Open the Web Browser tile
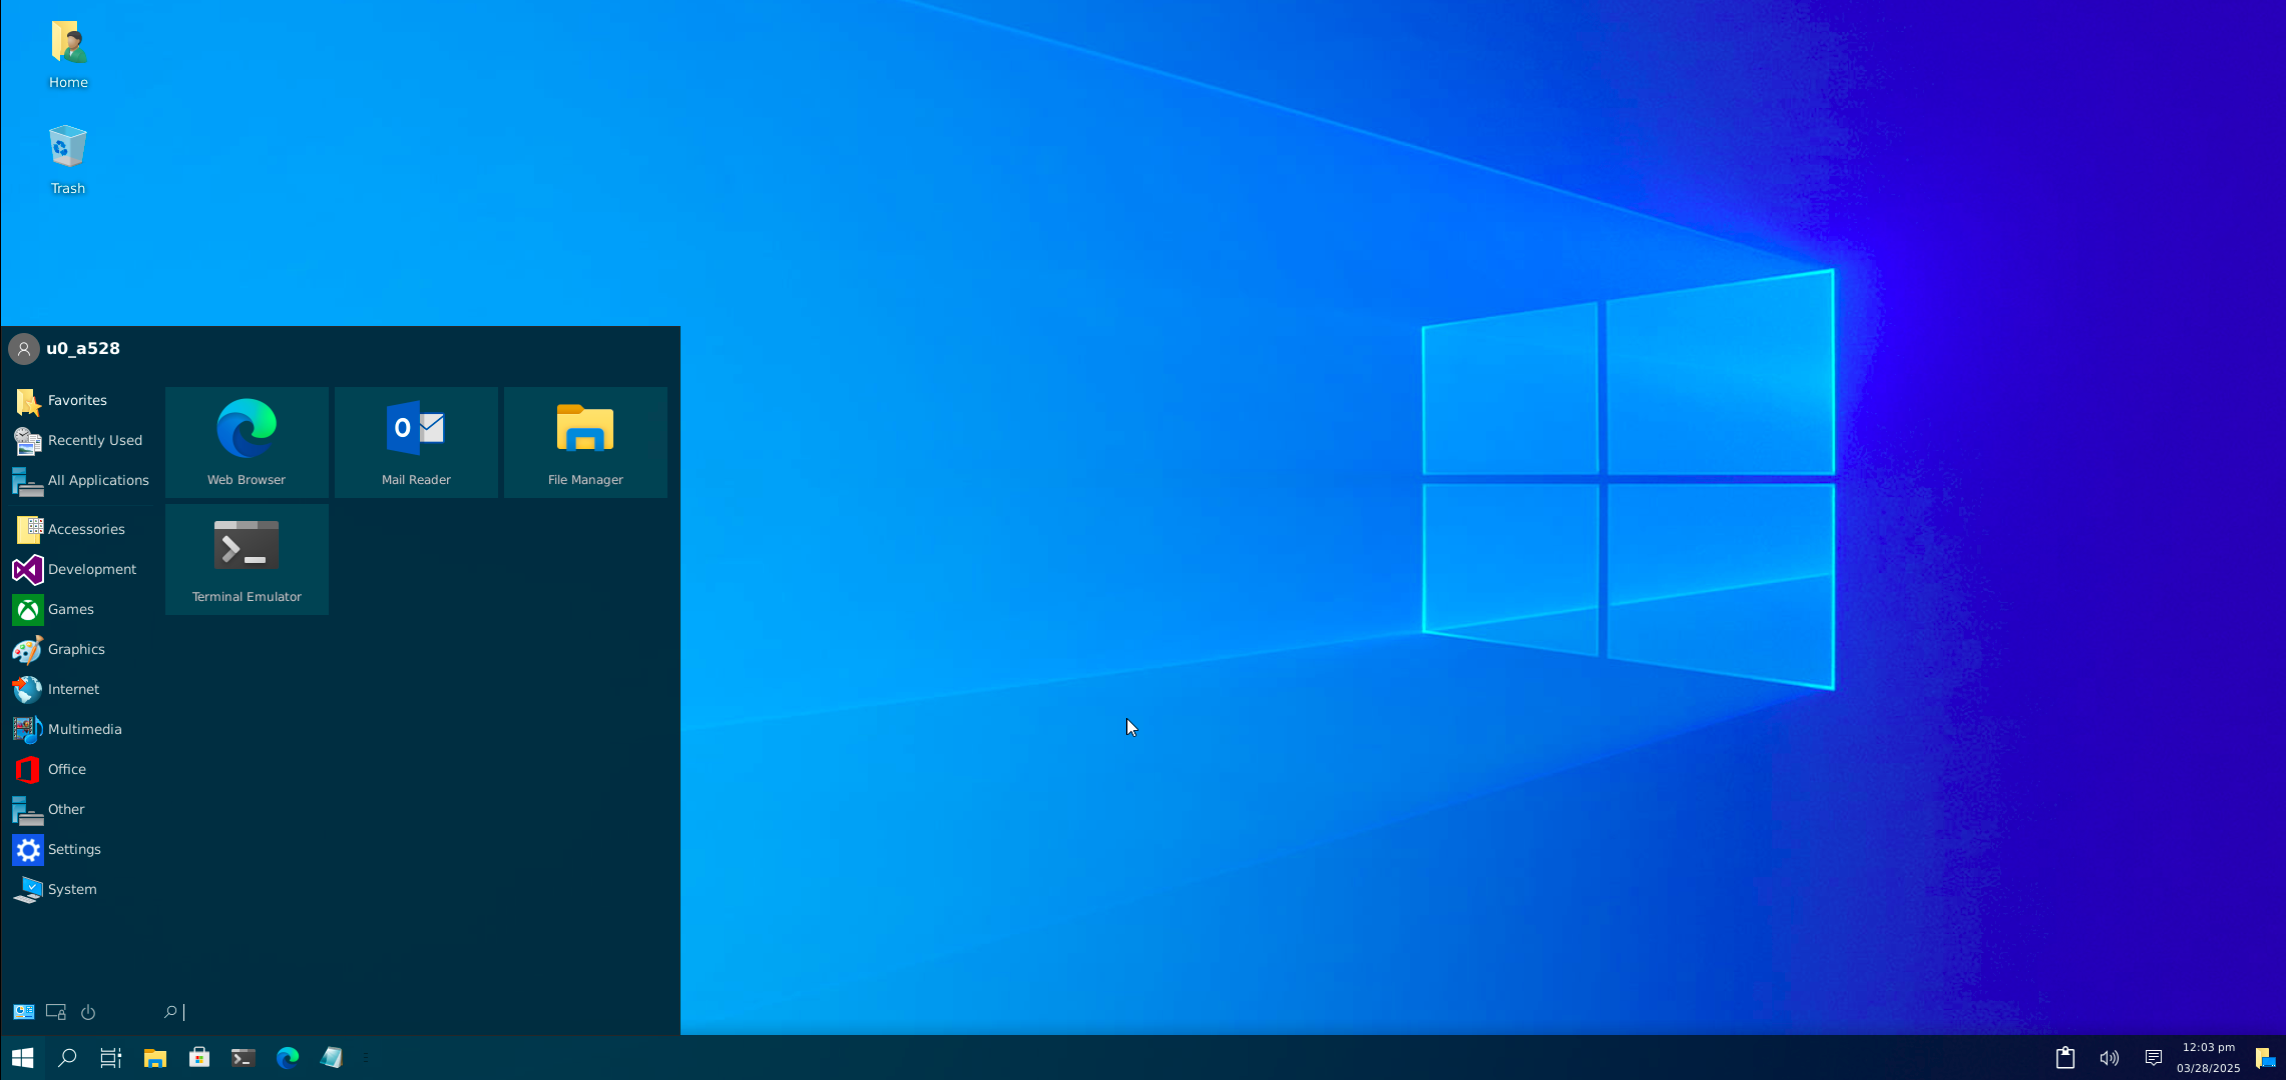Viewport: 2286px width, 1080px height. pos(246,442)
